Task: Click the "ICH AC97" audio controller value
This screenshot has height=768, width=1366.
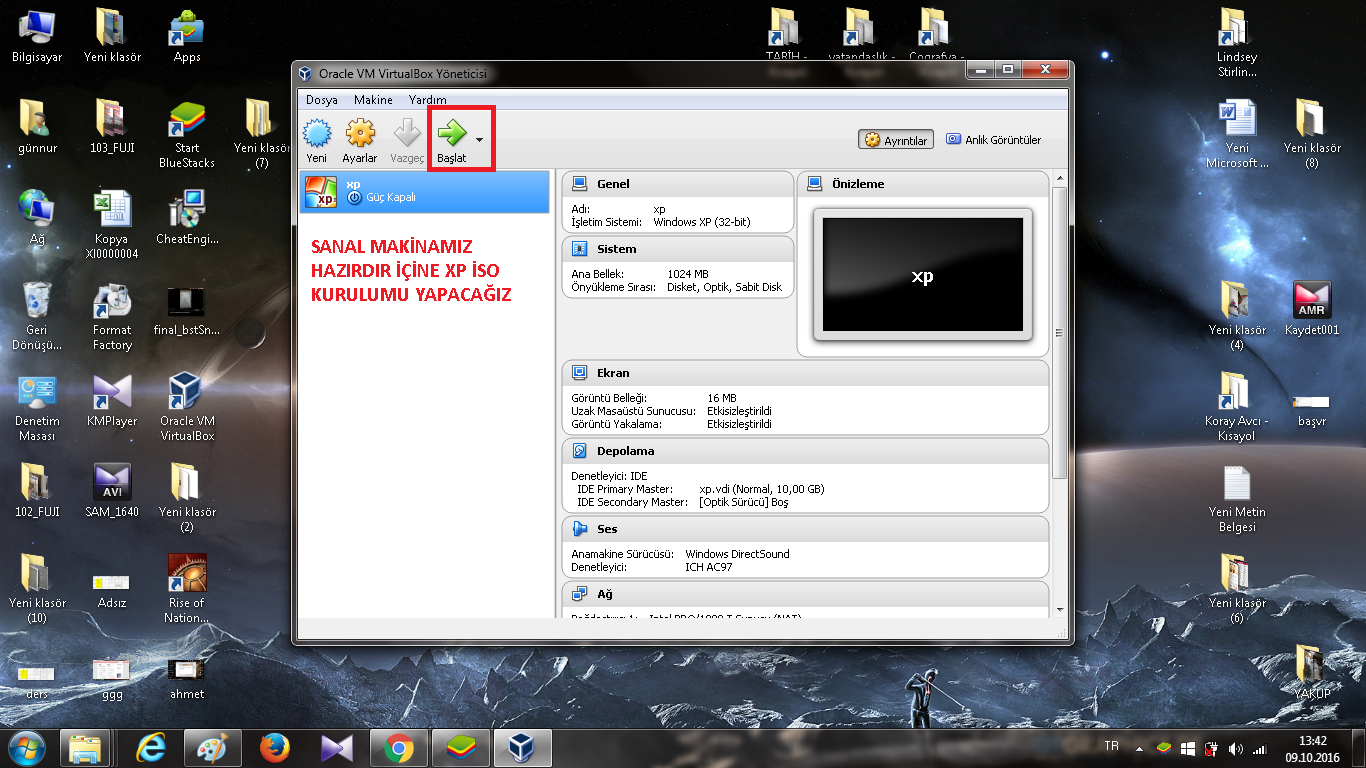Action: (x=708, y=567)
